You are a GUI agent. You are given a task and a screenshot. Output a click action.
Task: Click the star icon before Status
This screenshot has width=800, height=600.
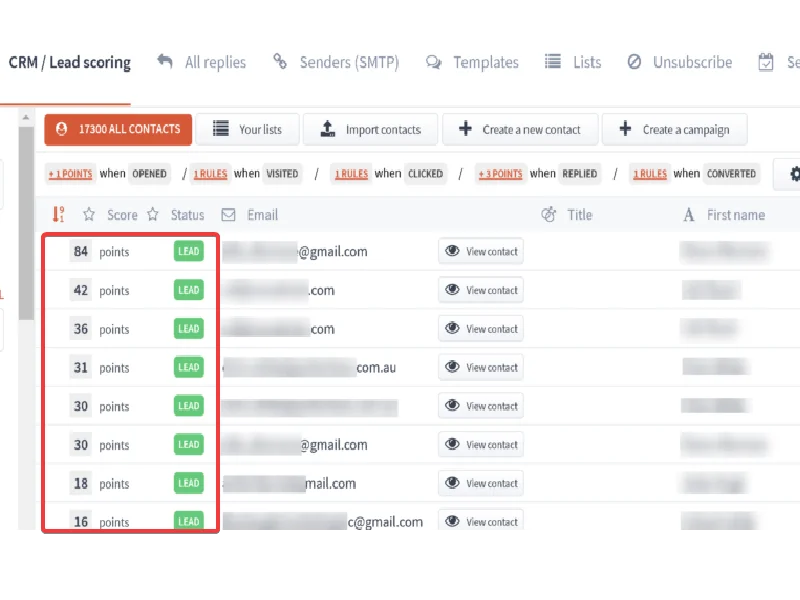coord(153,214)
